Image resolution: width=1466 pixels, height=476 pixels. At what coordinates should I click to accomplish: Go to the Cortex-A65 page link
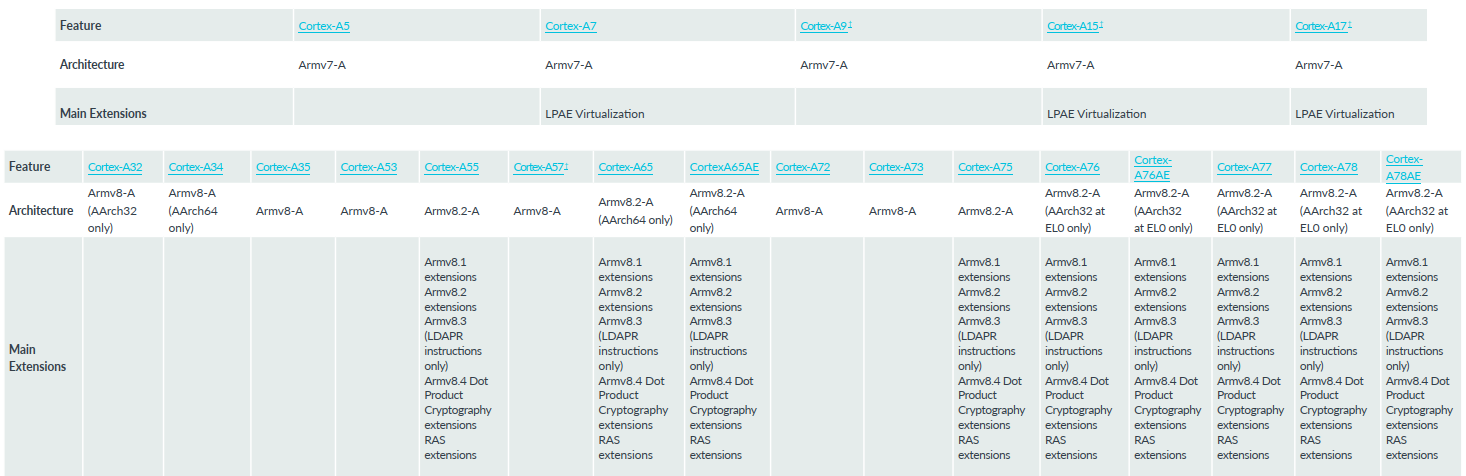625,167
